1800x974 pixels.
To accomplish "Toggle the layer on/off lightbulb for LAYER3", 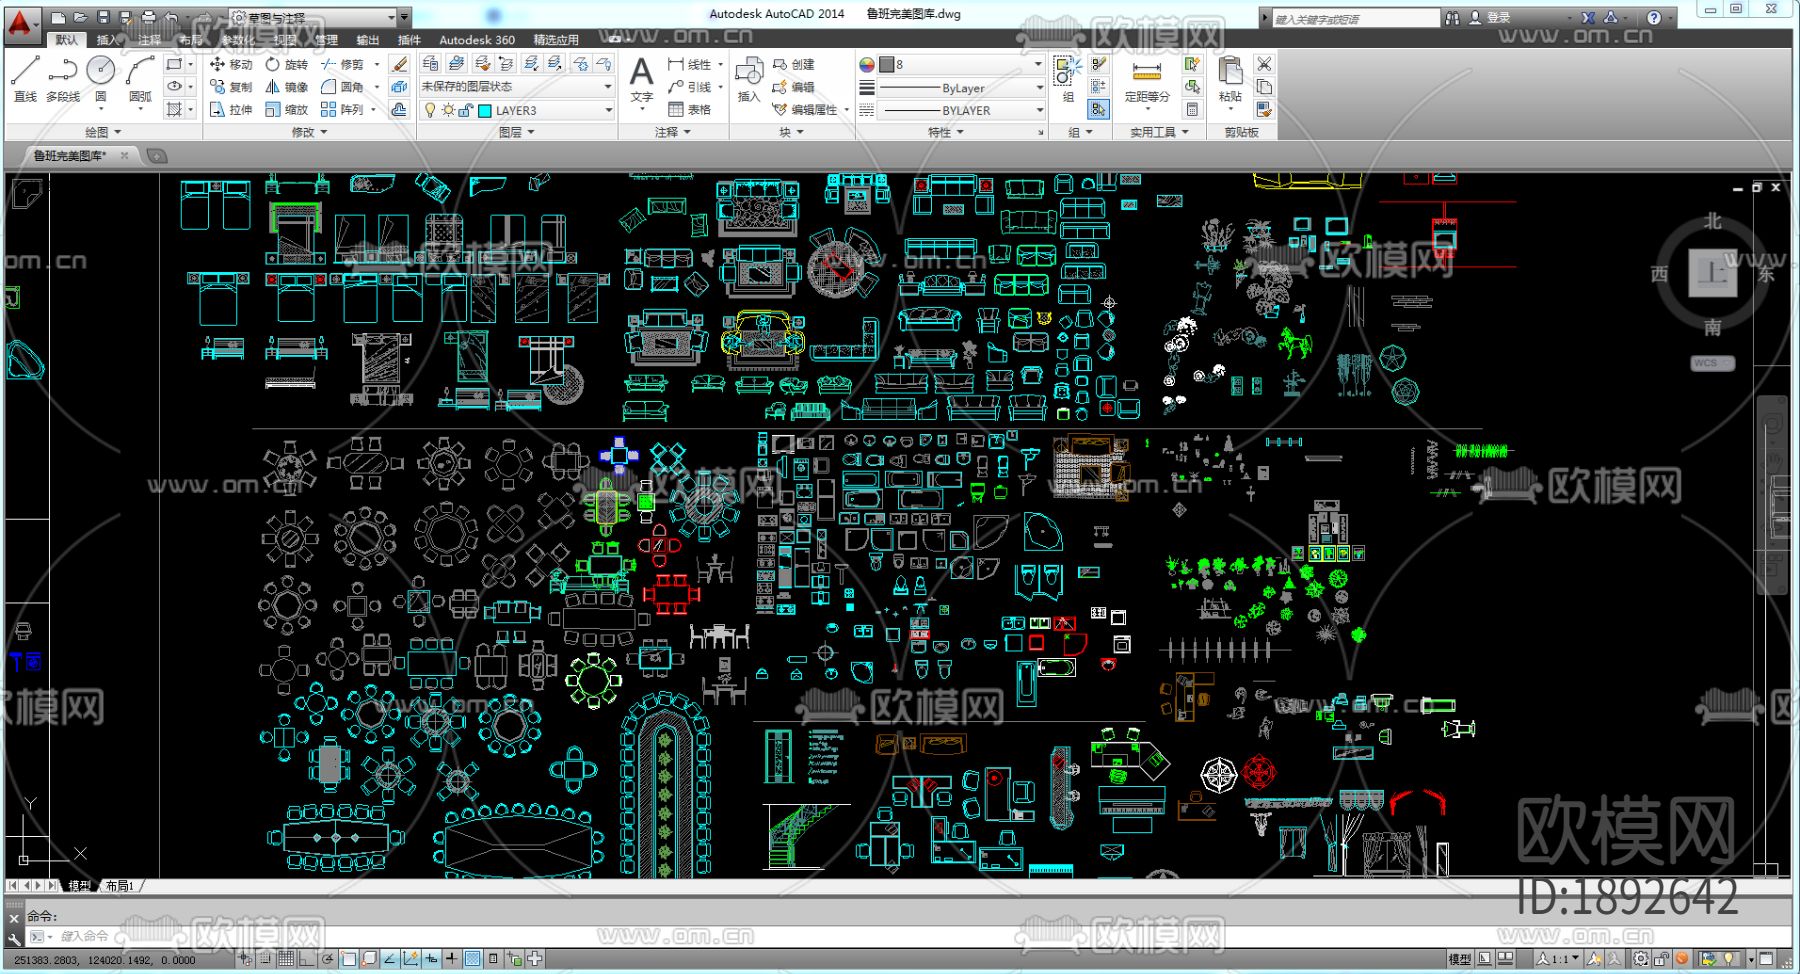I will coord(431,111).
